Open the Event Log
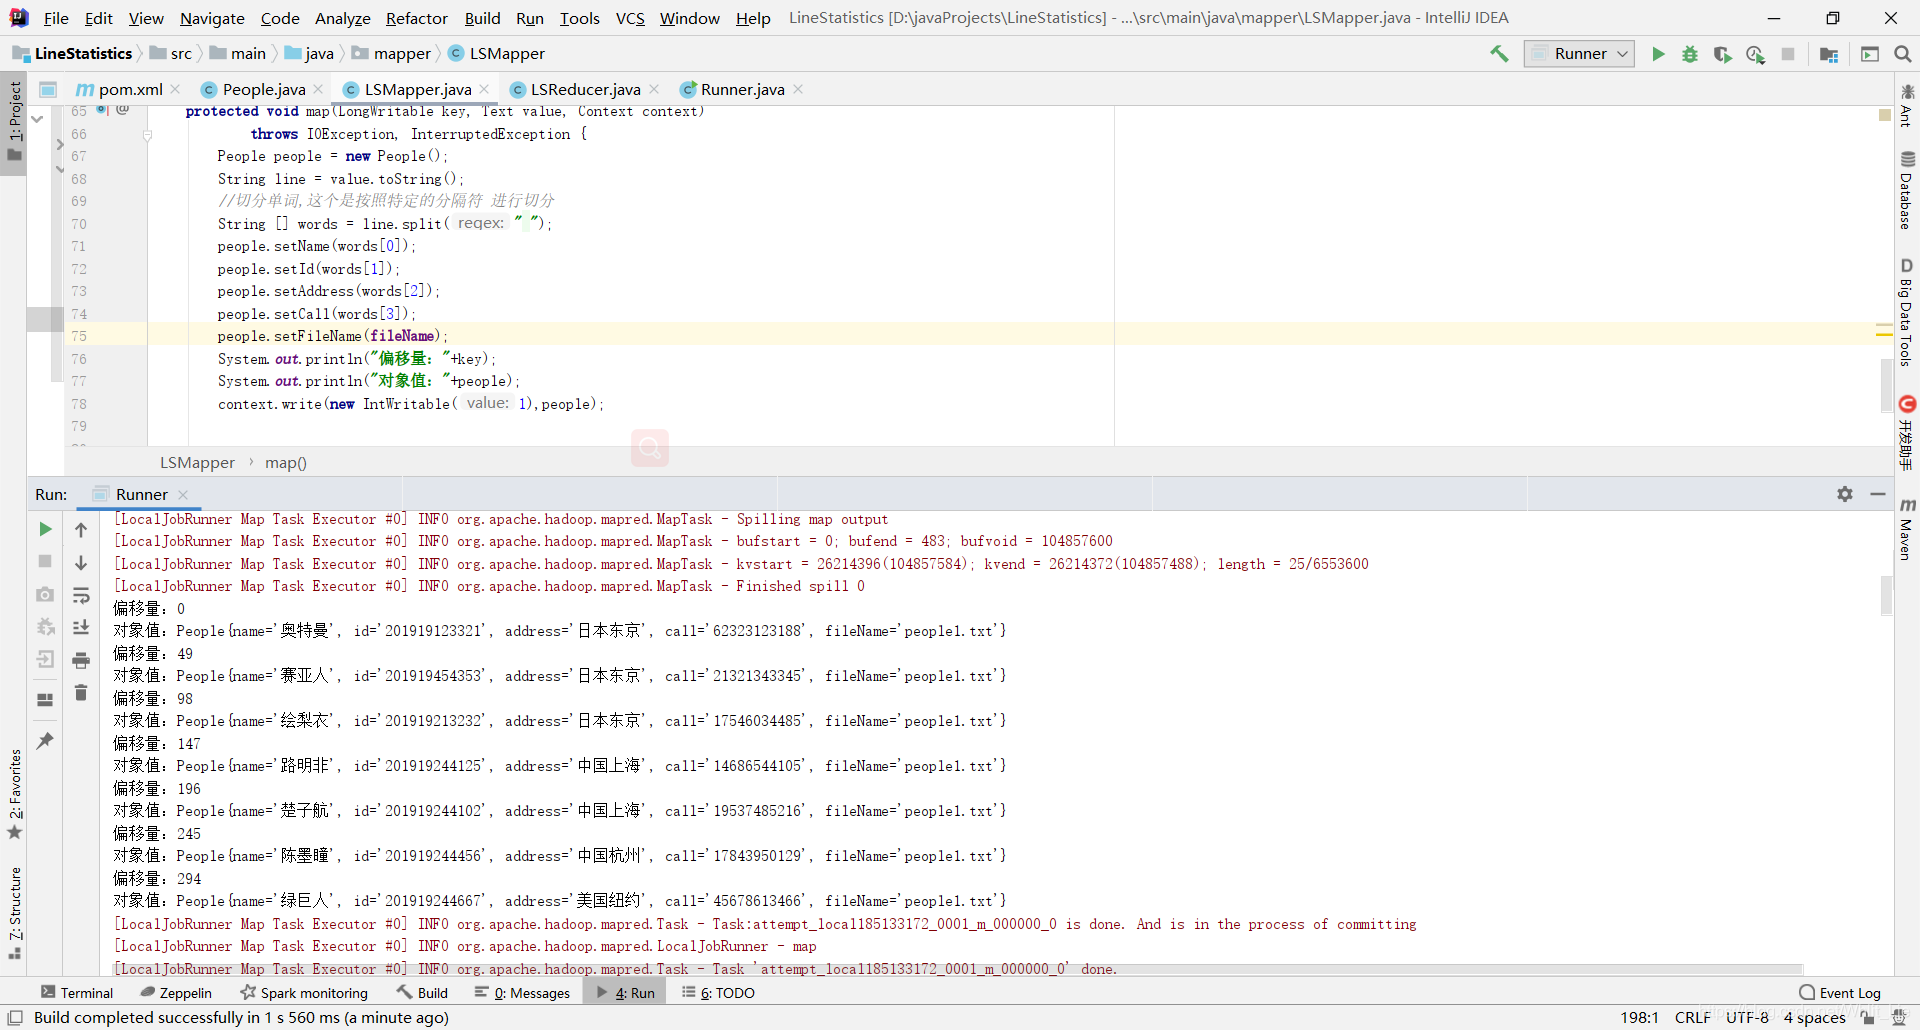The image size is (1920, 1030). 1840,993
